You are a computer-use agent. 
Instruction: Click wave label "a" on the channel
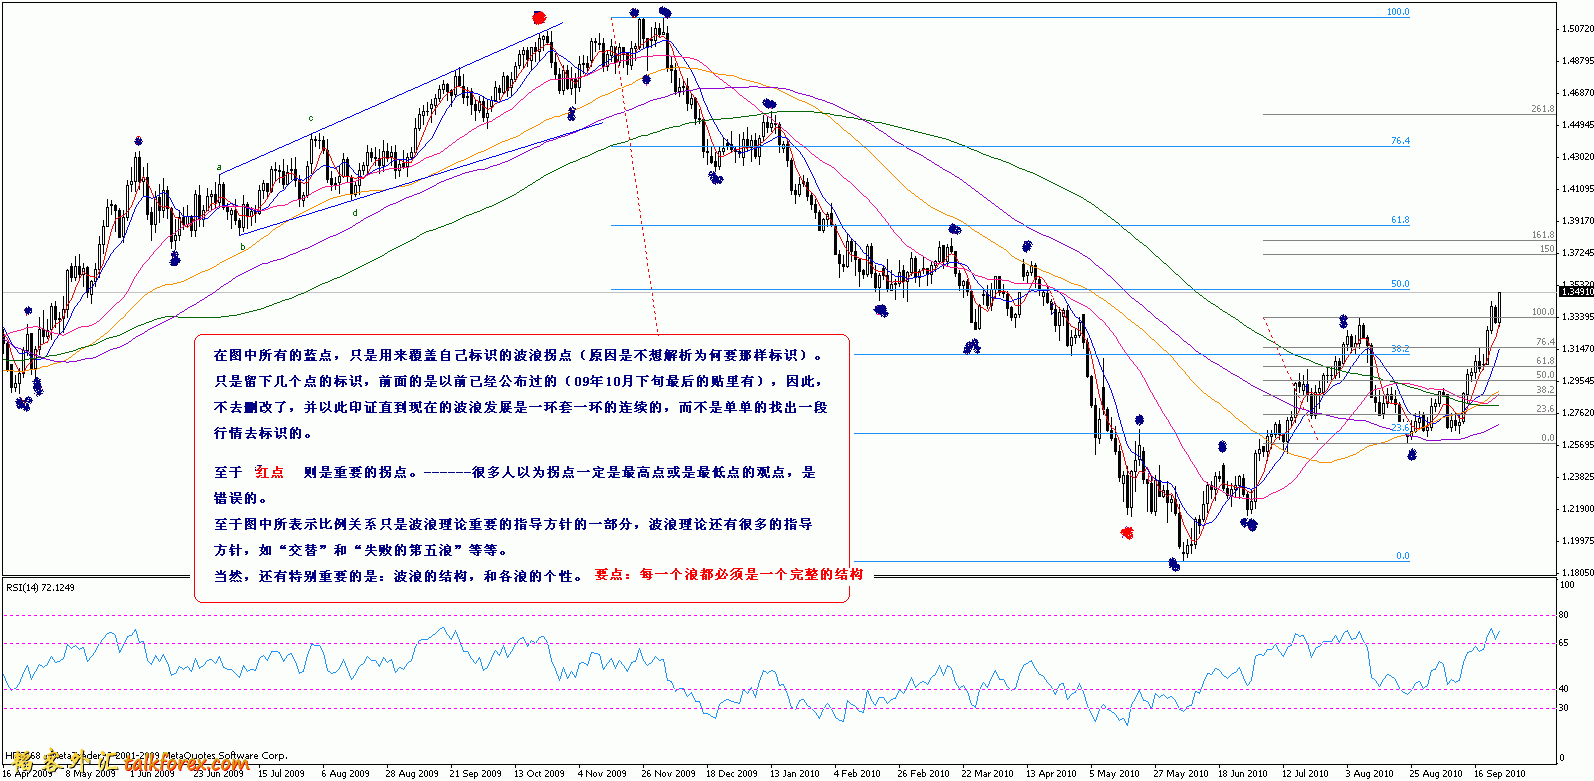pyautogui.click(x=219, y=167)
